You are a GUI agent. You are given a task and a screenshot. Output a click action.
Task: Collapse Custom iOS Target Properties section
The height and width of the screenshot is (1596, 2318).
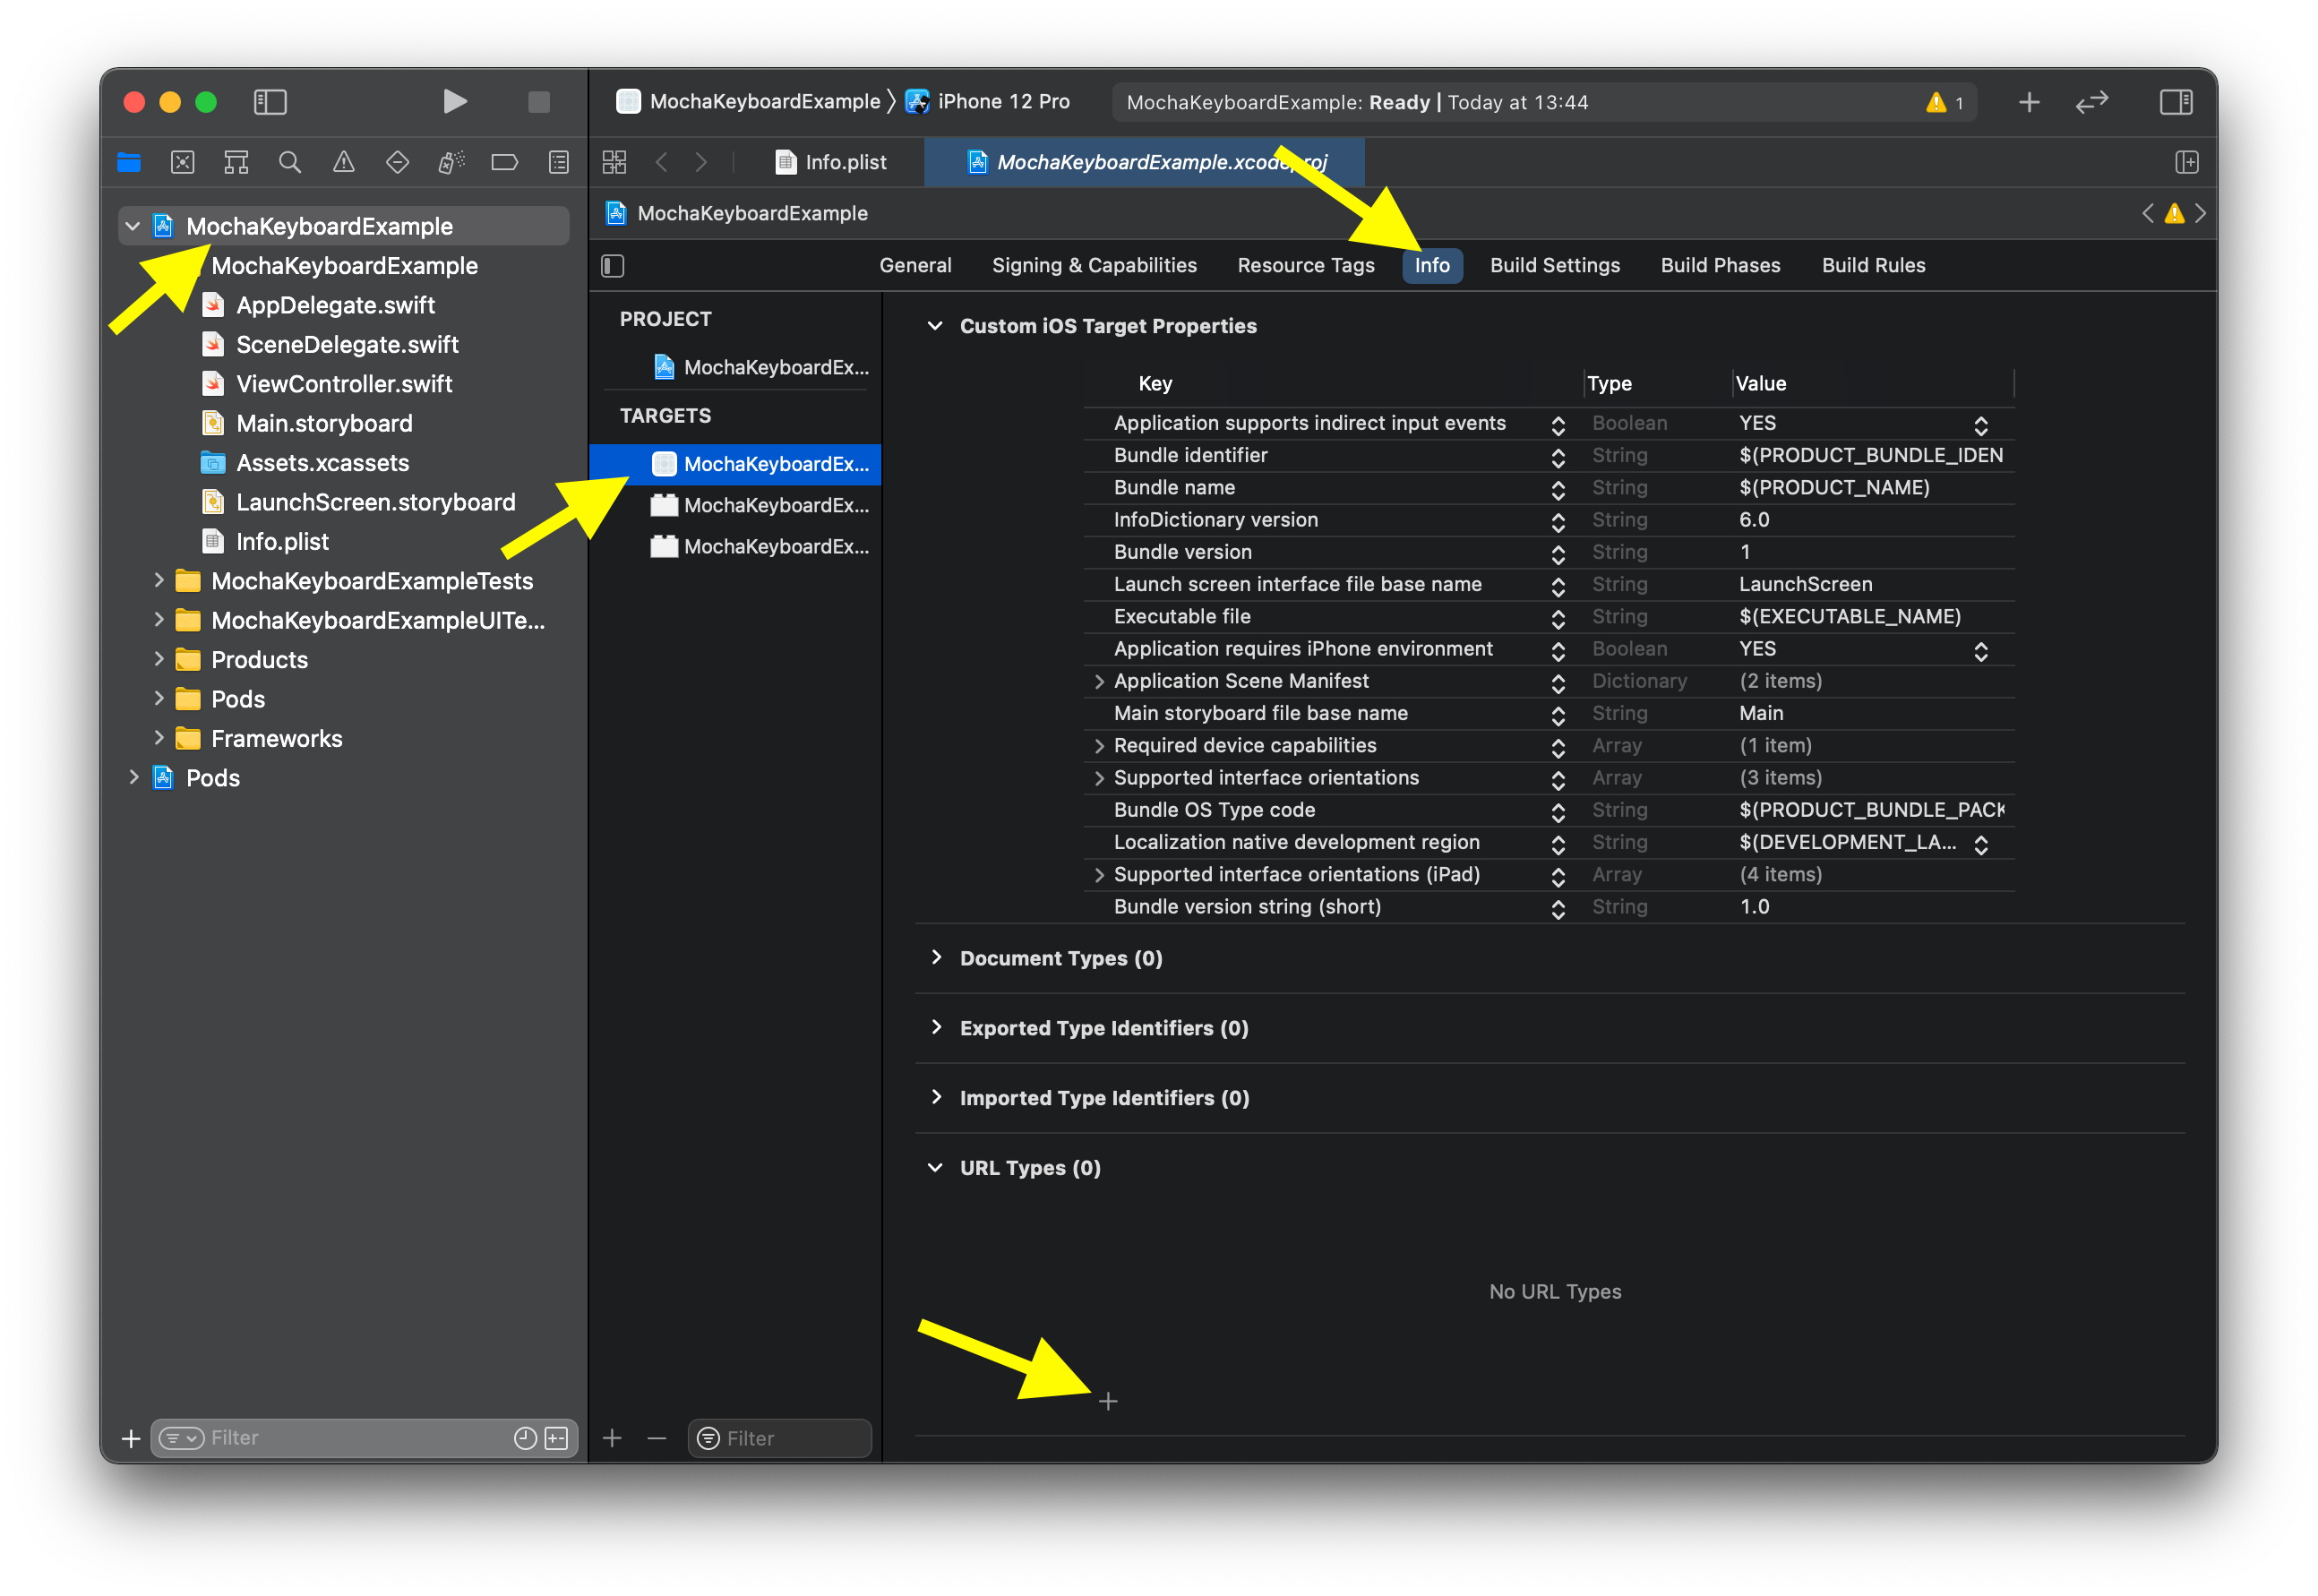point(935,326)
